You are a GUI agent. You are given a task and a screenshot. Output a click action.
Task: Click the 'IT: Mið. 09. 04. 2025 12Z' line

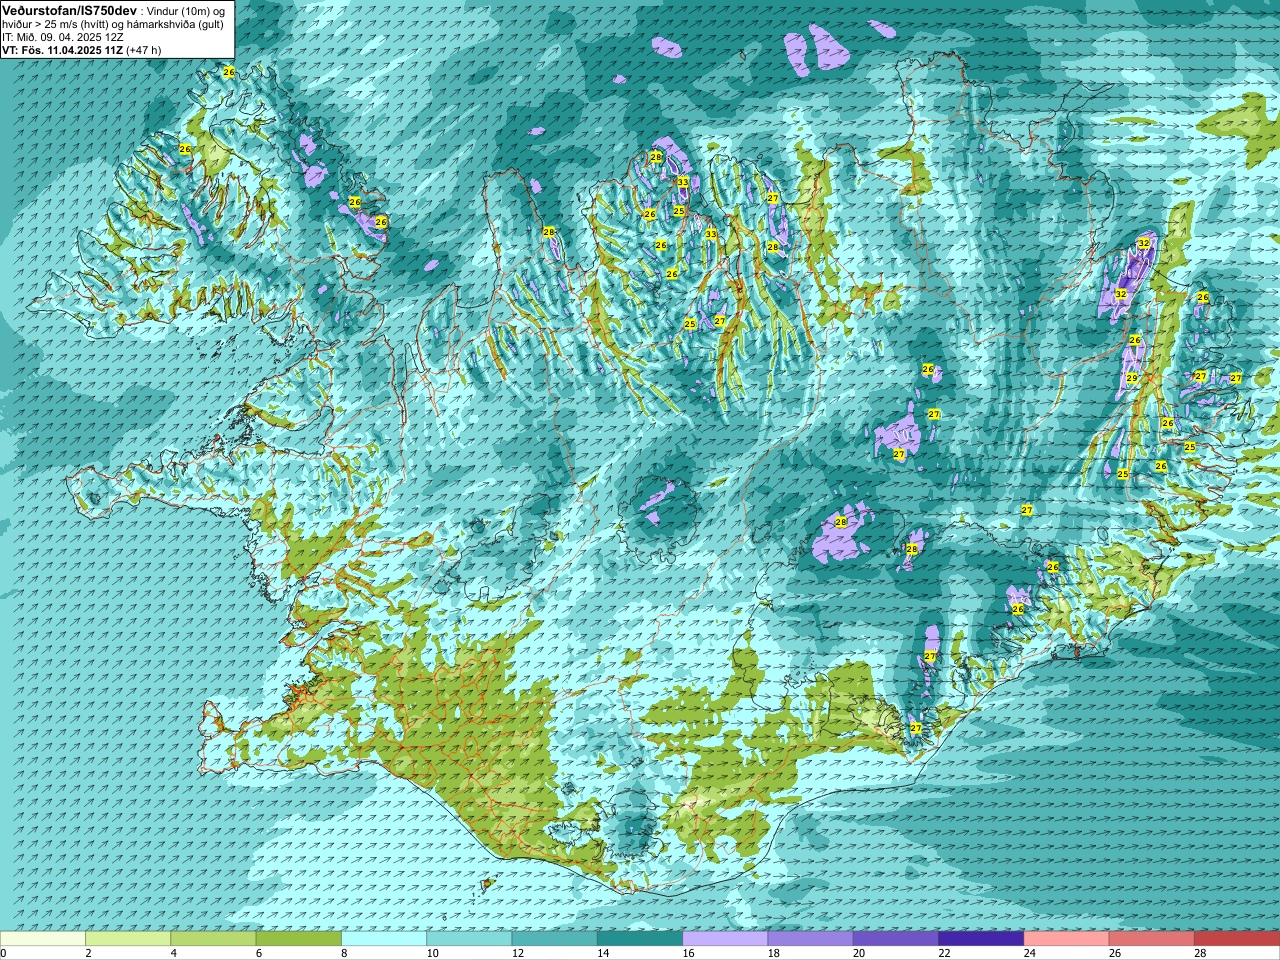[x=63, y=36]
